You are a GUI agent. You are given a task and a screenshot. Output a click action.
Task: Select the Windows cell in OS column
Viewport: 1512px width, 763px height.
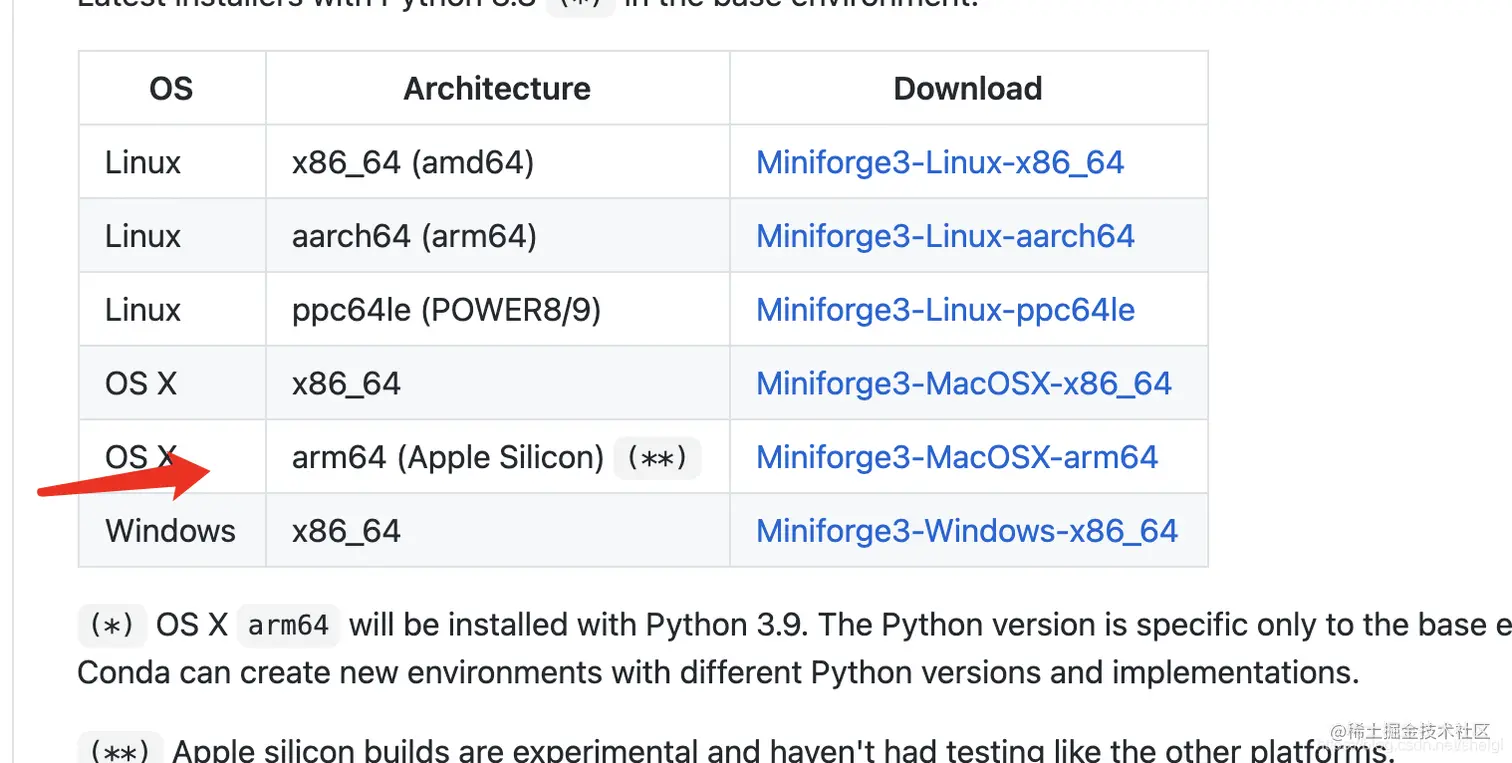coord(170,531)
